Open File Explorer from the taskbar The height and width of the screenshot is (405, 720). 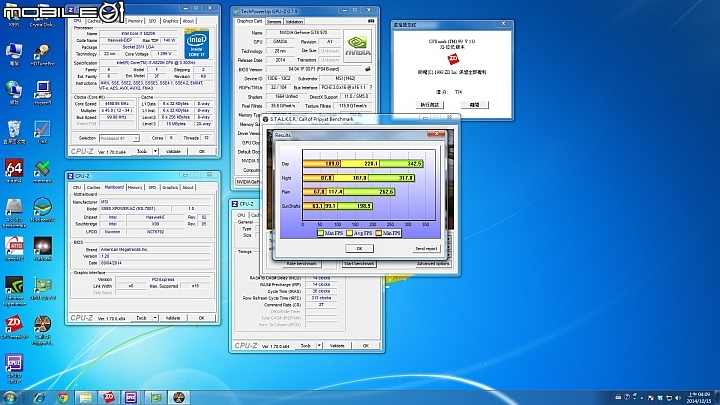tap(85, 397)
